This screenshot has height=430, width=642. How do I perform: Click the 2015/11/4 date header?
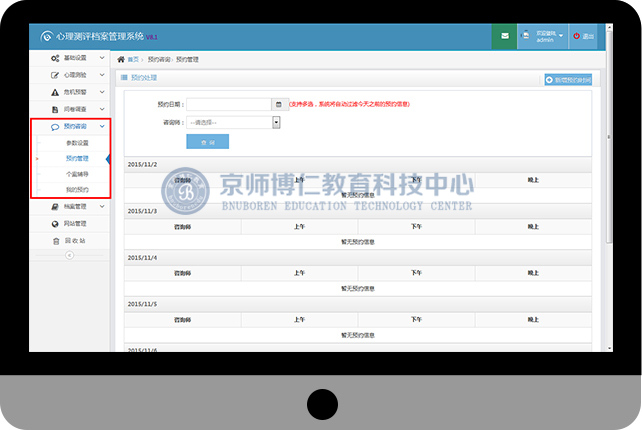tap(142, 258)
